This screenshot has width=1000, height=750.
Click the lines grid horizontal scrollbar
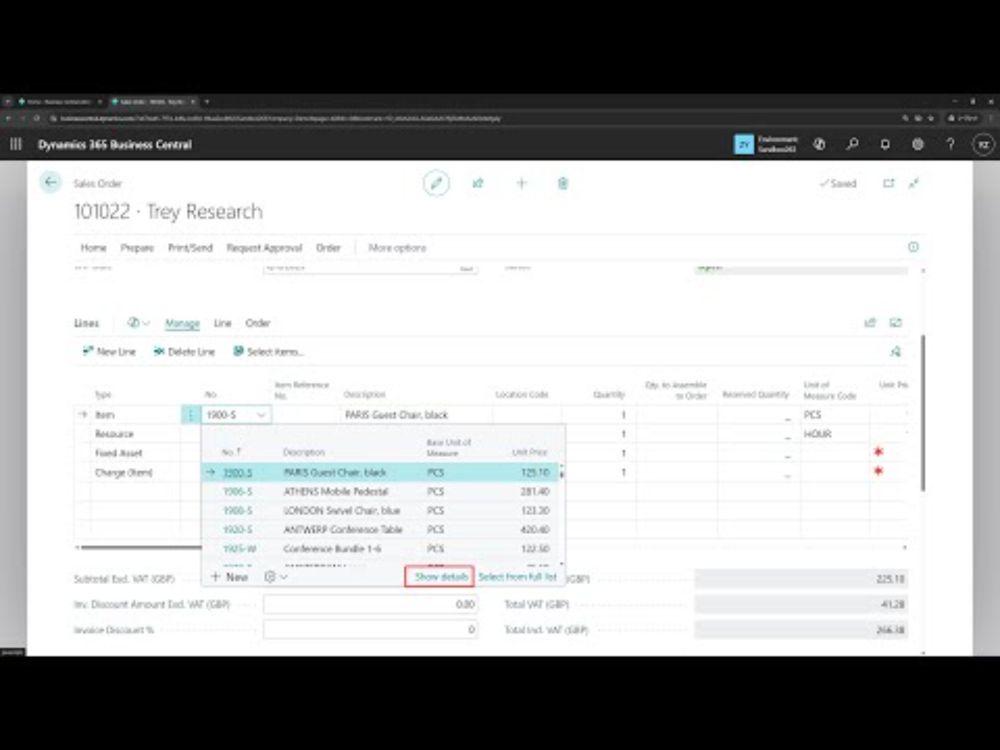coord(140,547)
